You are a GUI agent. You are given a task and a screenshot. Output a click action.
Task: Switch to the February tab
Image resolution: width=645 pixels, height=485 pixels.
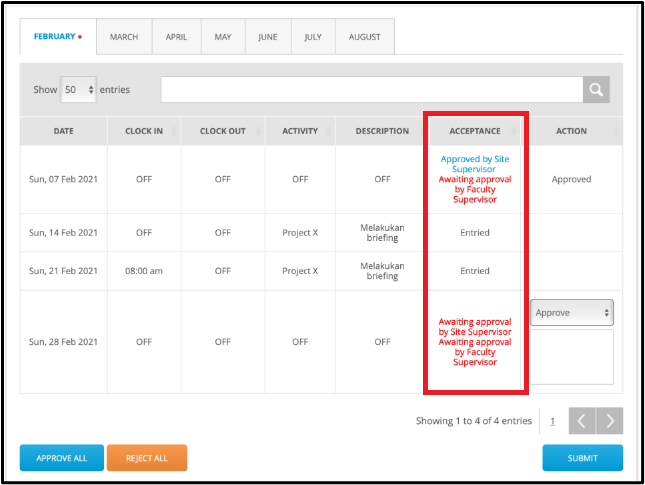[58, 36]
